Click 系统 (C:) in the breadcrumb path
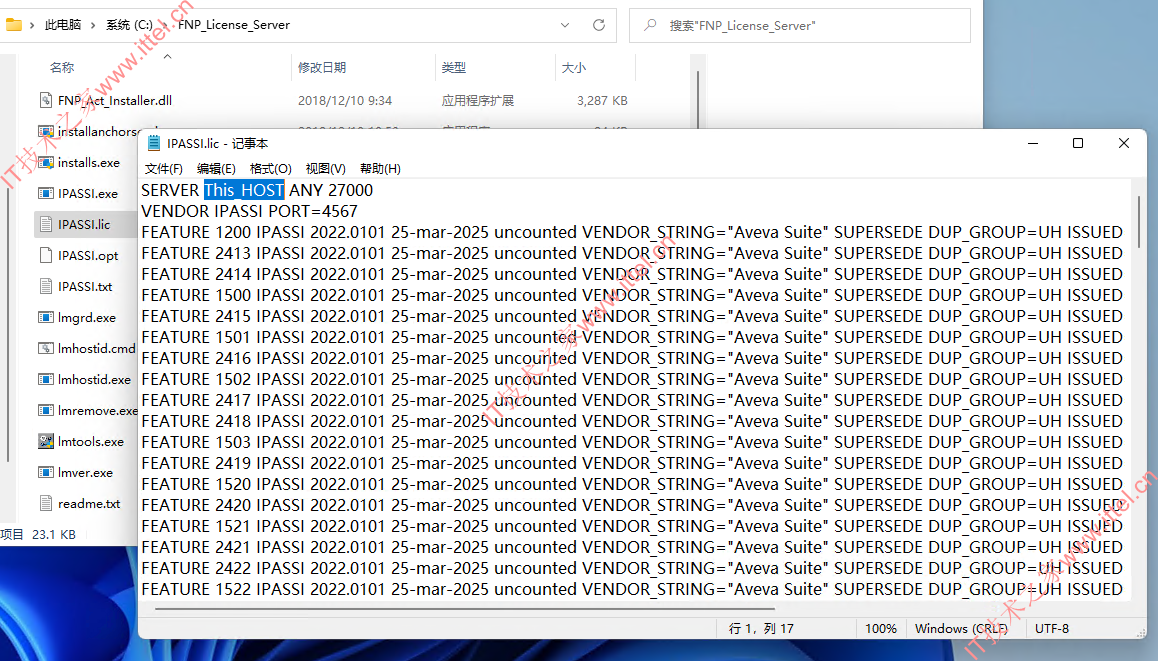 click(129, 24)
